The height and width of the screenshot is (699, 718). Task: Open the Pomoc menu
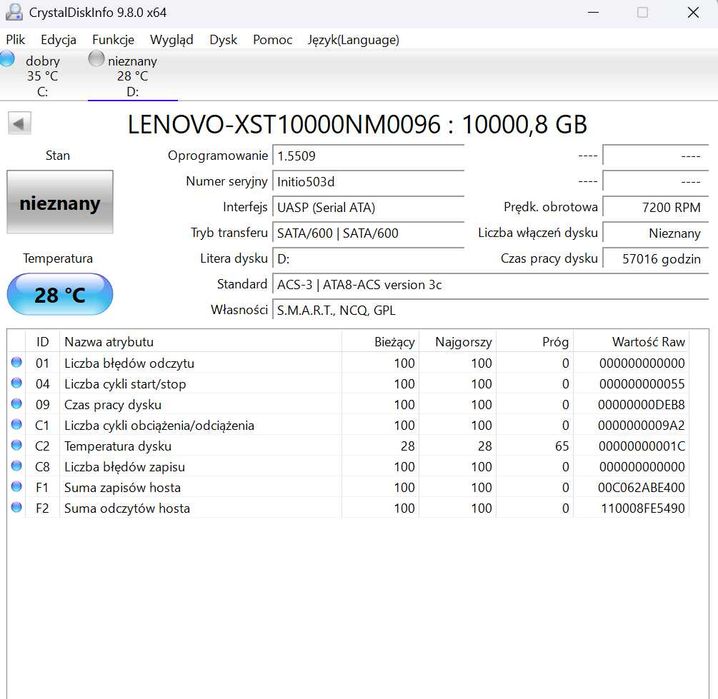pos(272,40)
